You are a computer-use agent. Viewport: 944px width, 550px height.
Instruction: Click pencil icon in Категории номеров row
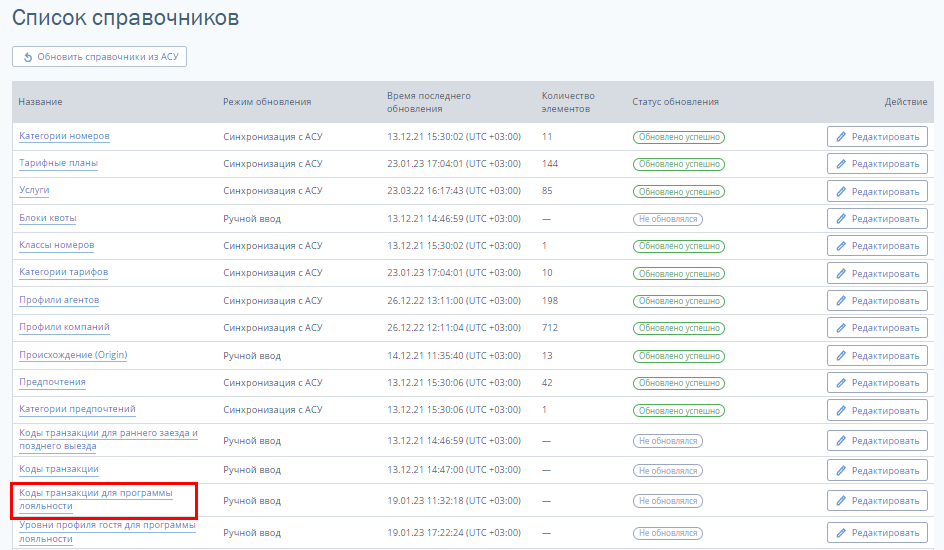coord(841,137)
